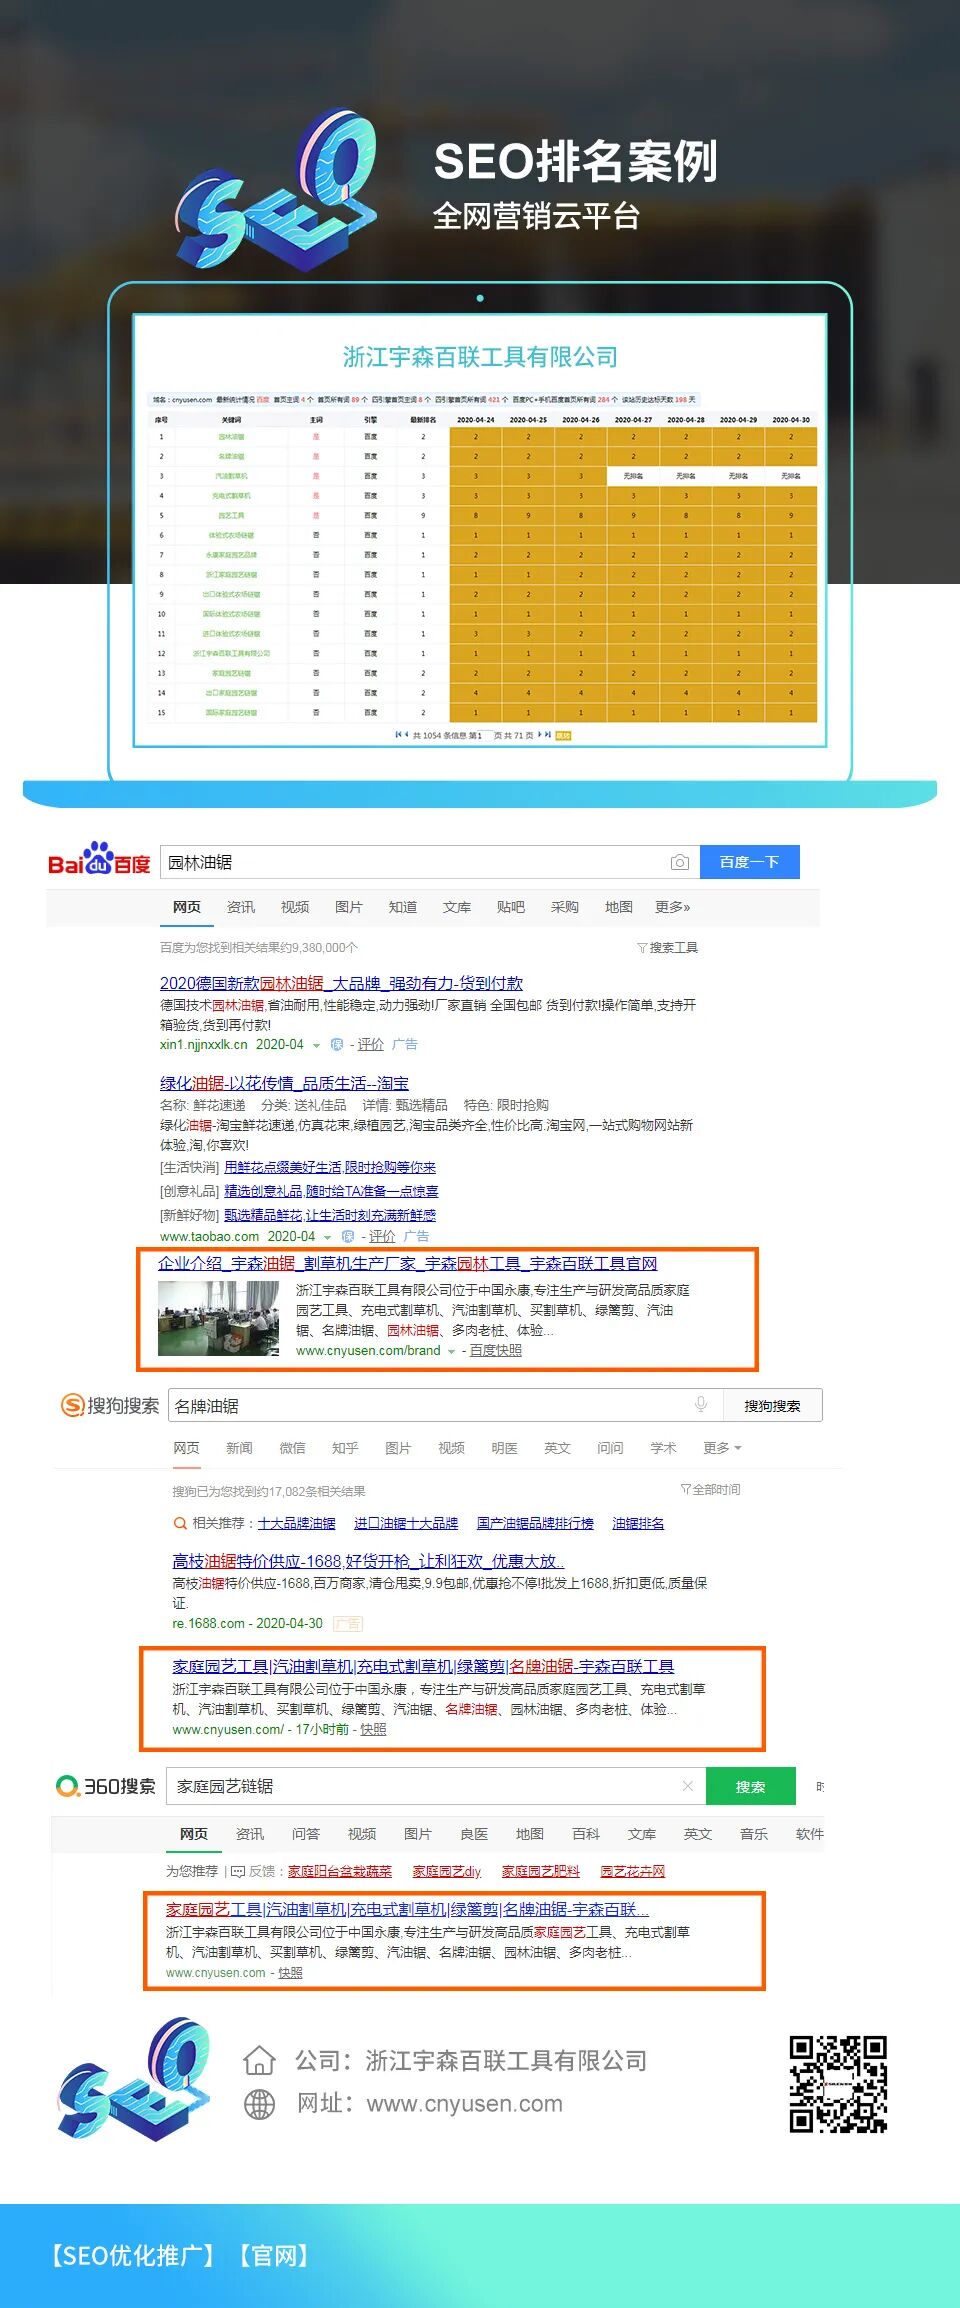
Task: Click the home icon beside 公司
Action: (259, 2060)
